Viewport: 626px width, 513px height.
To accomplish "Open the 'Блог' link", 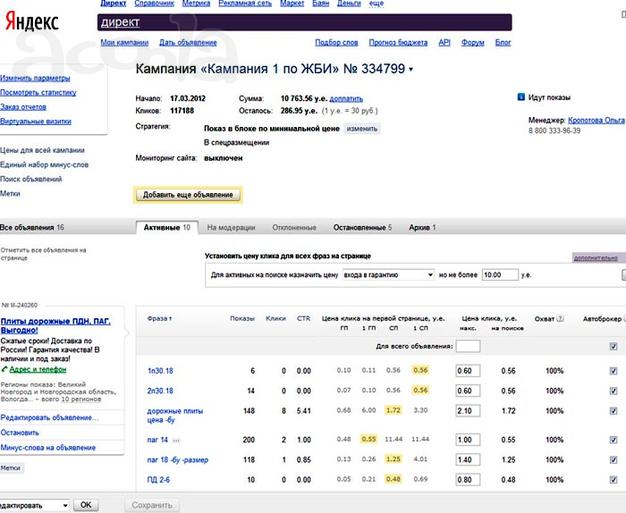I will (x=503, y=43).
